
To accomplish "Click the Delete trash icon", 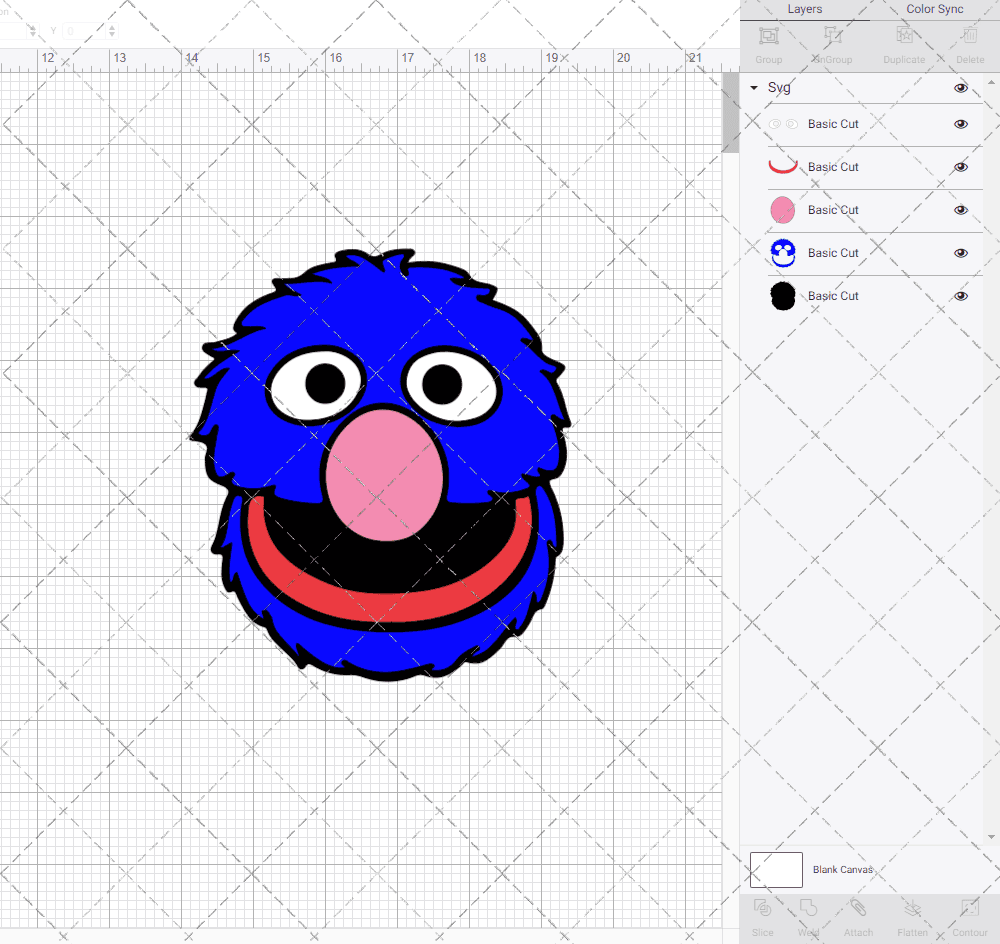I will [970, 36].
